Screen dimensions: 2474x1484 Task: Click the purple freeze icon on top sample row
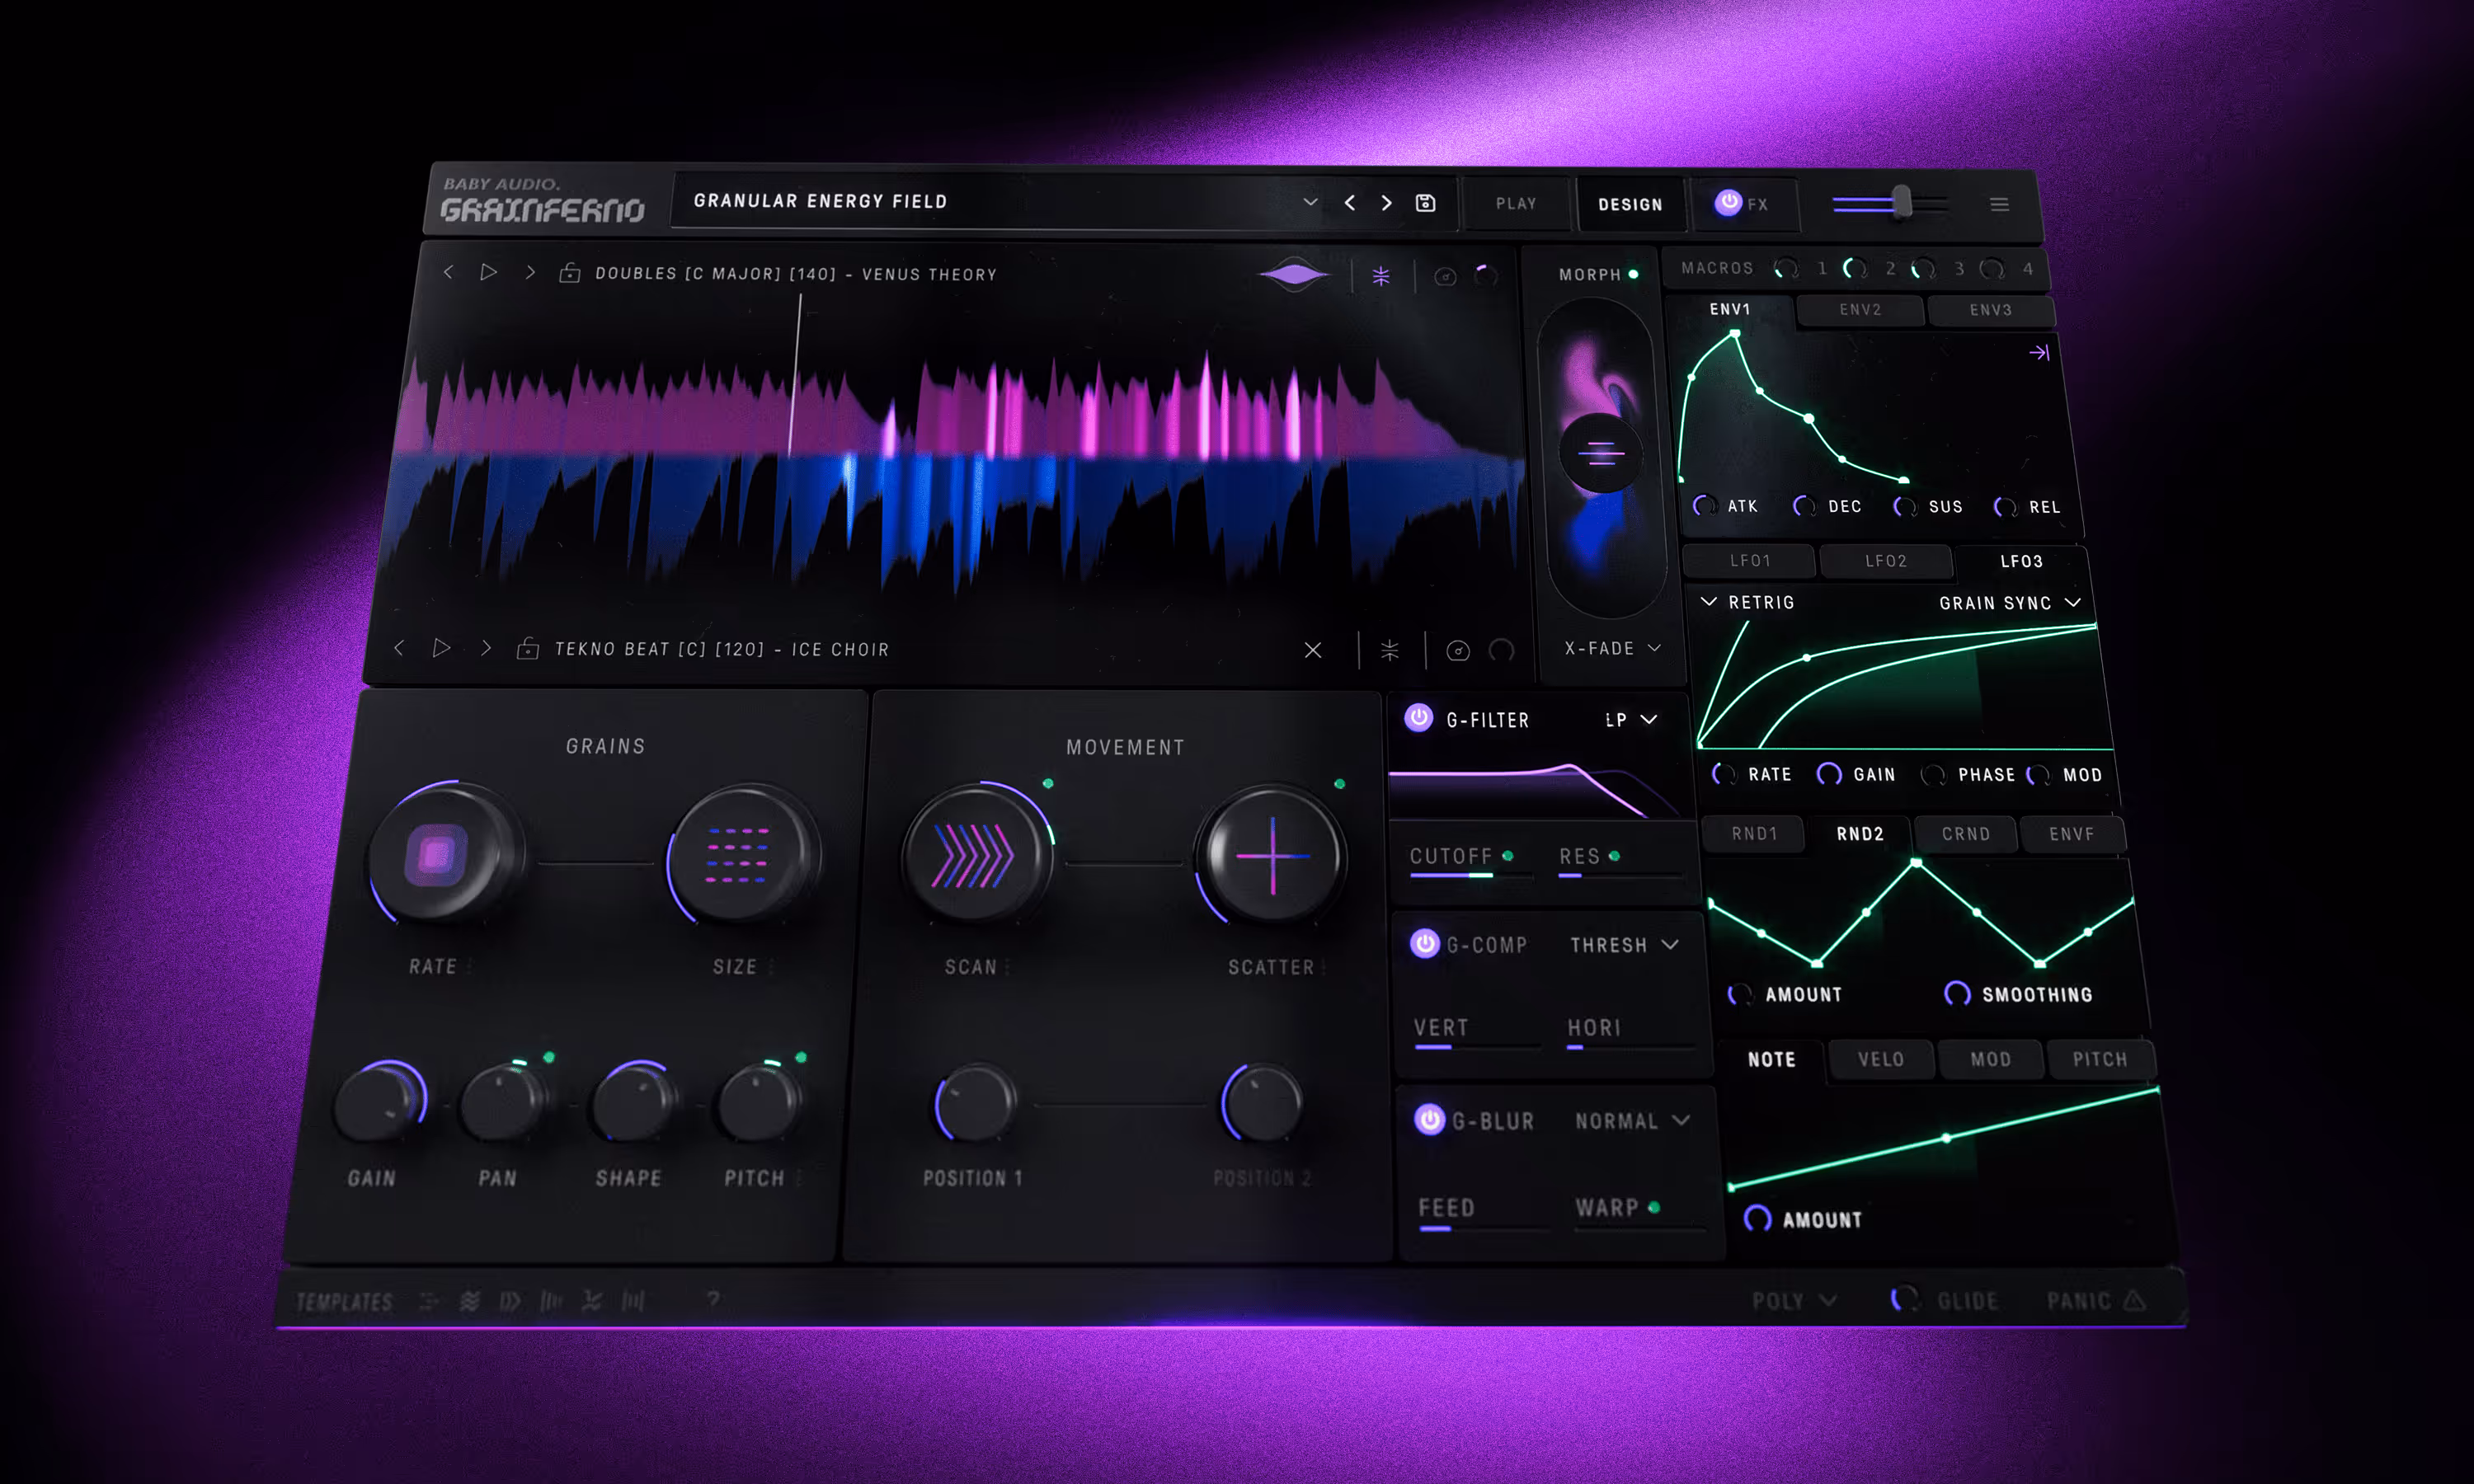[1381, 276]
